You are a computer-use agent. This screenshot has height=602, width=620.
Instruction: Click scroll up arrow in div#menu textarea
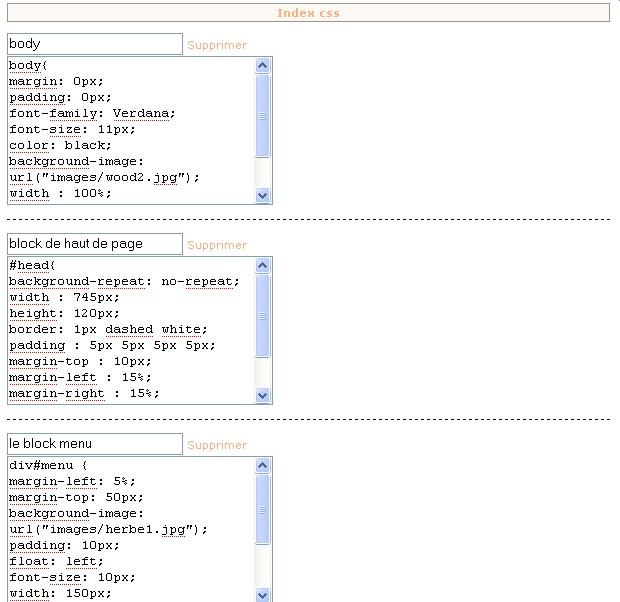[263, 466]
